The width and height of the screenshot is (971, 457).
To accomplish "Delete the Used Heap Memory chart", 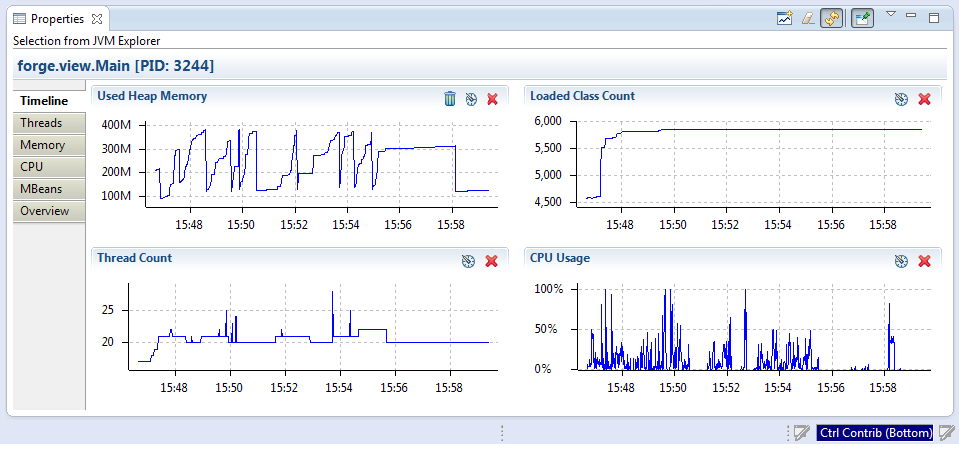I will [492, 98].
